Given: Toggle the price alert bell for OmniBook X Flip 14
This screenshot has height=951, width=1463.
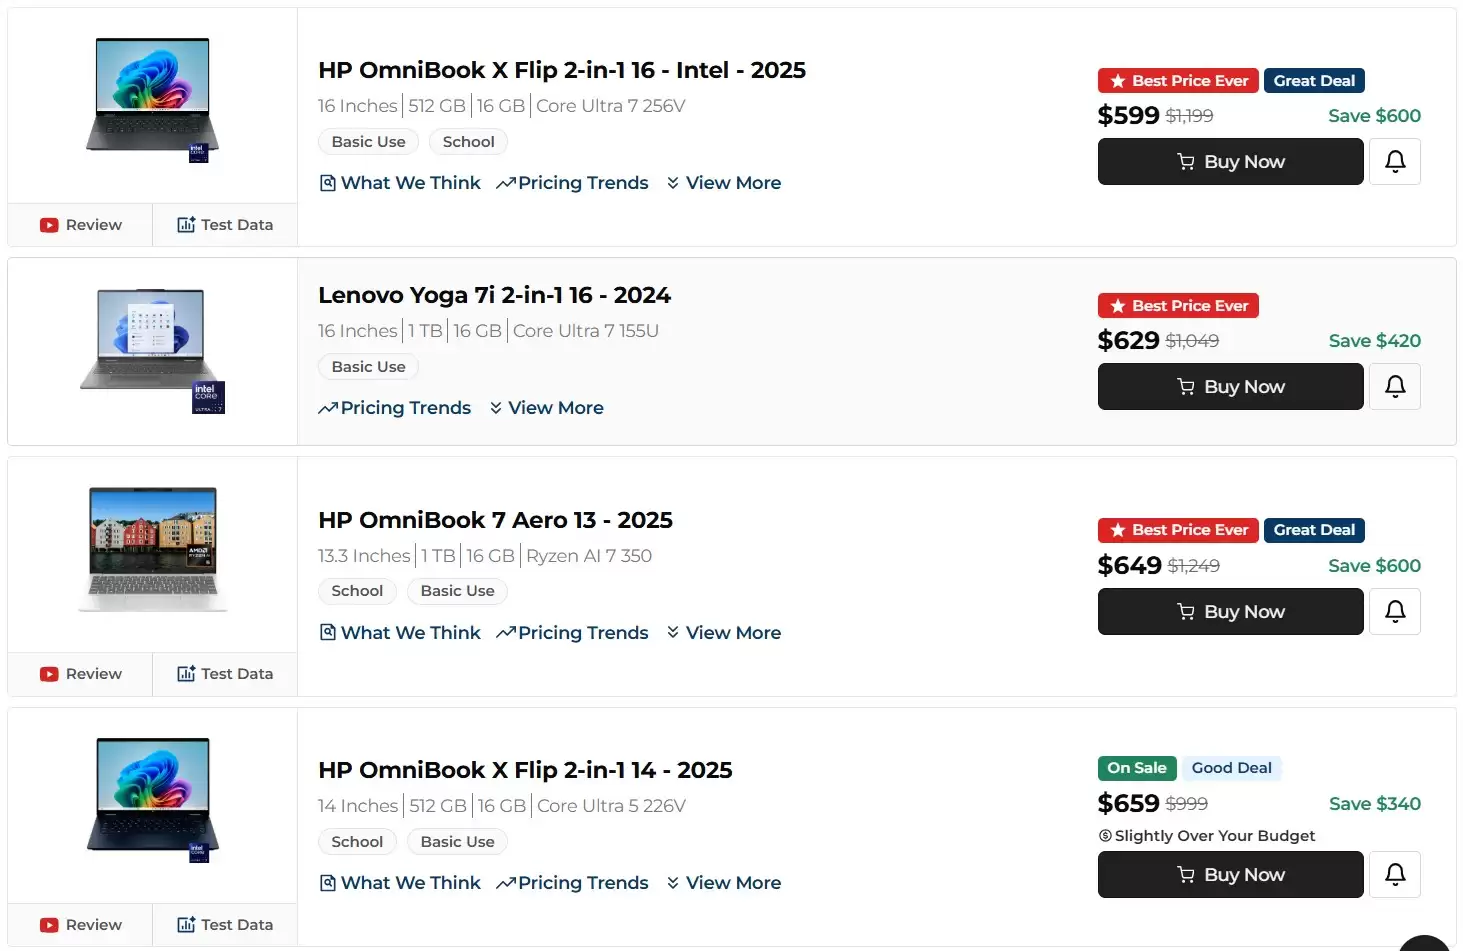Looking at the screenshot, I should (1395, 874).
